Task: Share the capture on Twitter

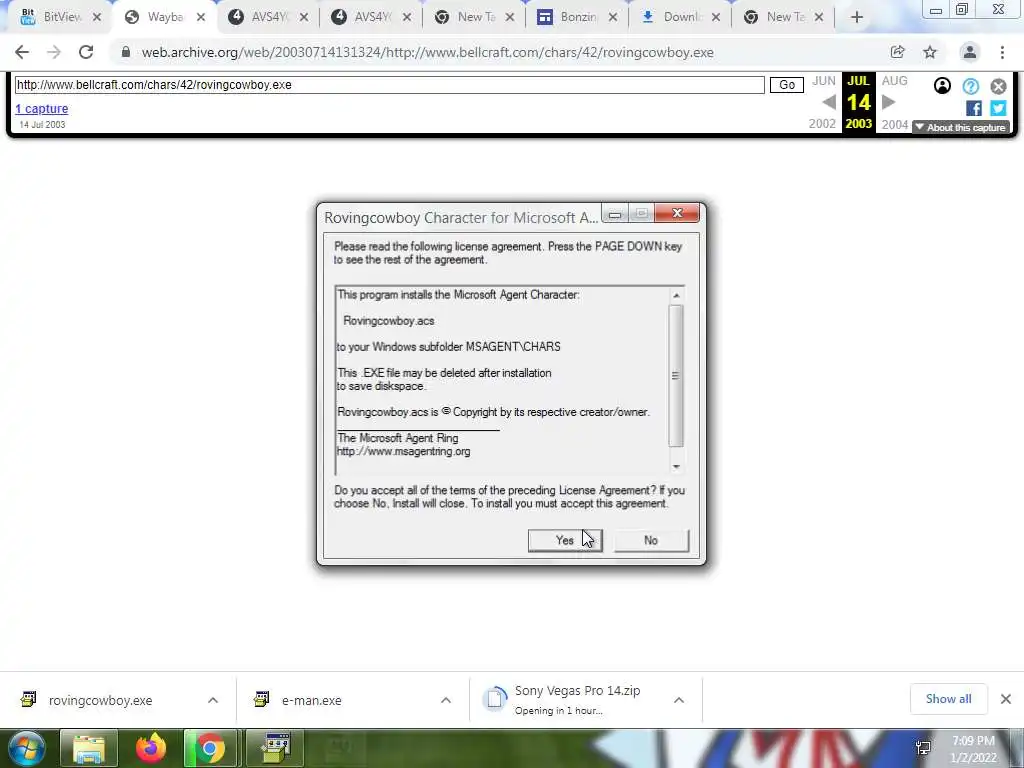Action: pyautogui.click(x=998, y=108)
